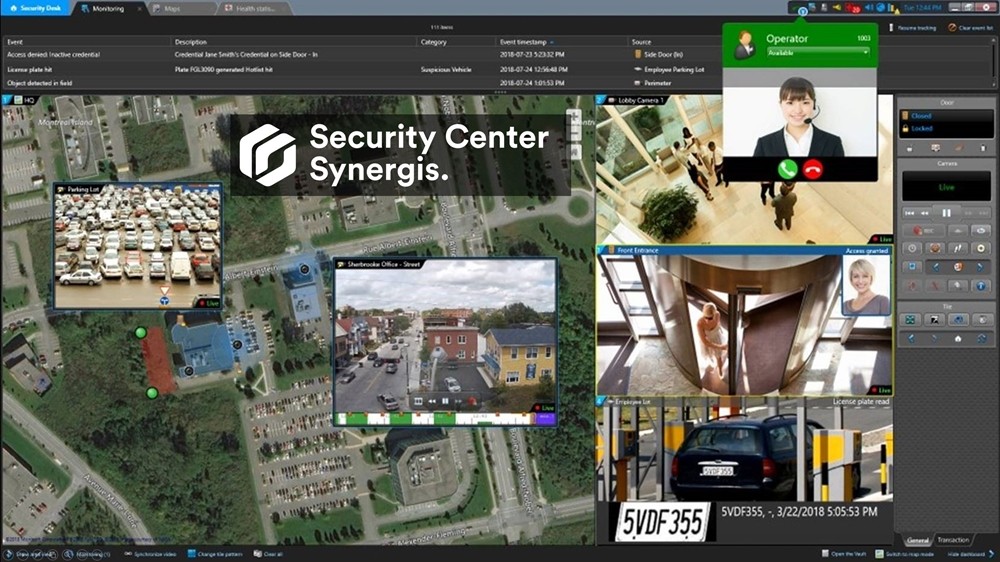Click the Employee Parking Lot source cell

670,70
